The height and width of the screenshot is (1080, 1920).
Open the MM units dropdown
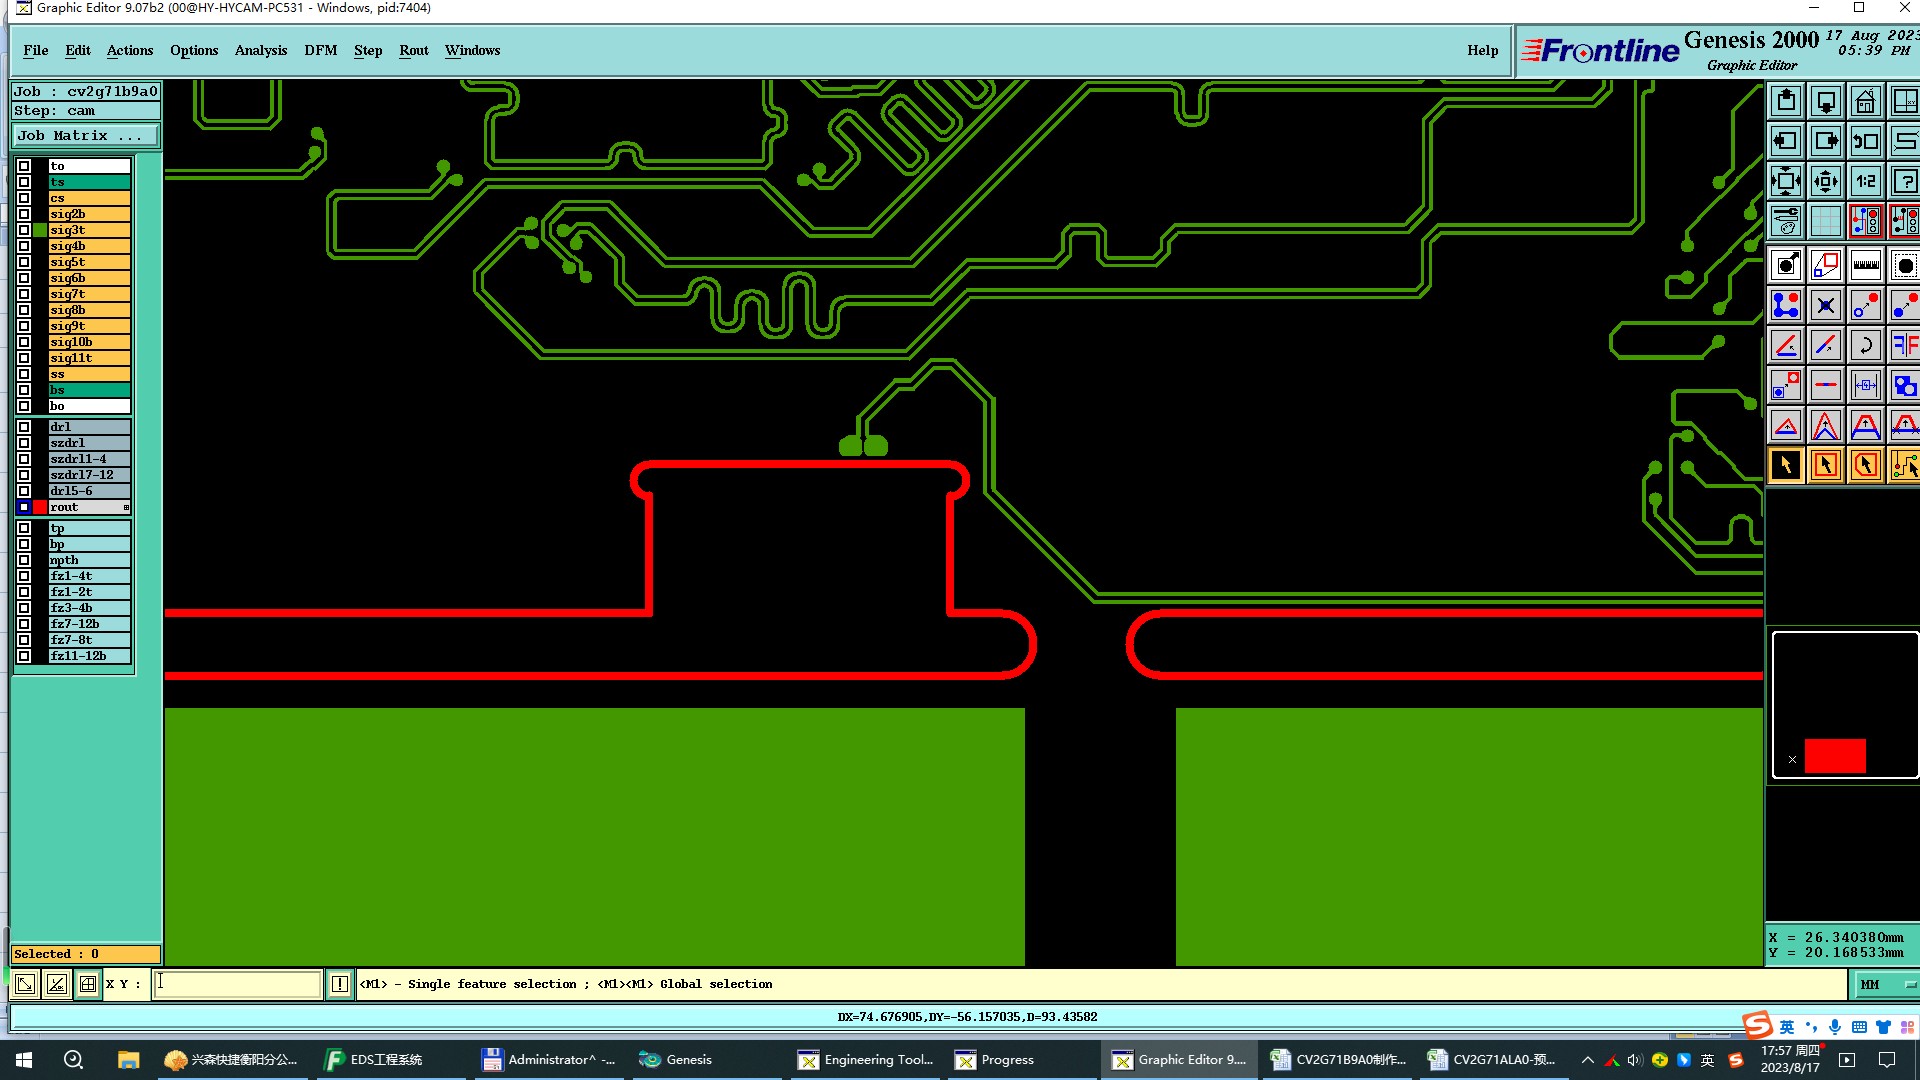tap(1886, 985)
